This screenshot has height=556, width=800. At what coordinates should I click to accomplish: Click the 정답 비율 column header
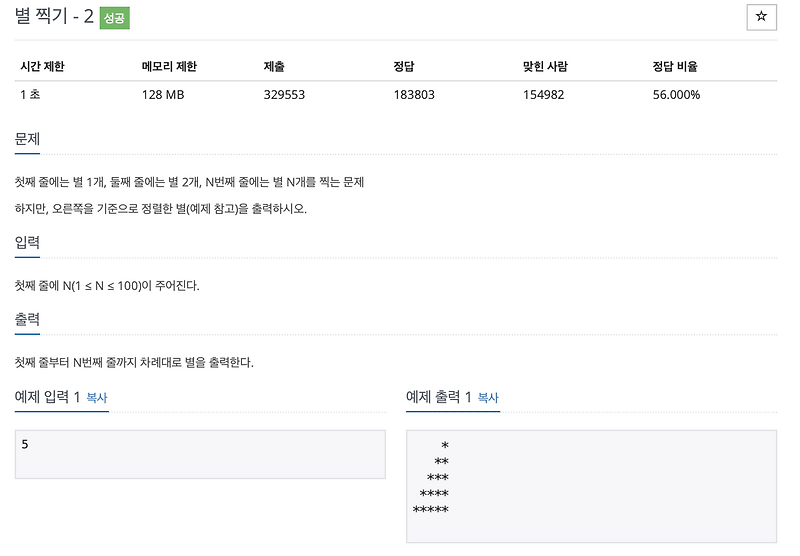tap(675, 66)
